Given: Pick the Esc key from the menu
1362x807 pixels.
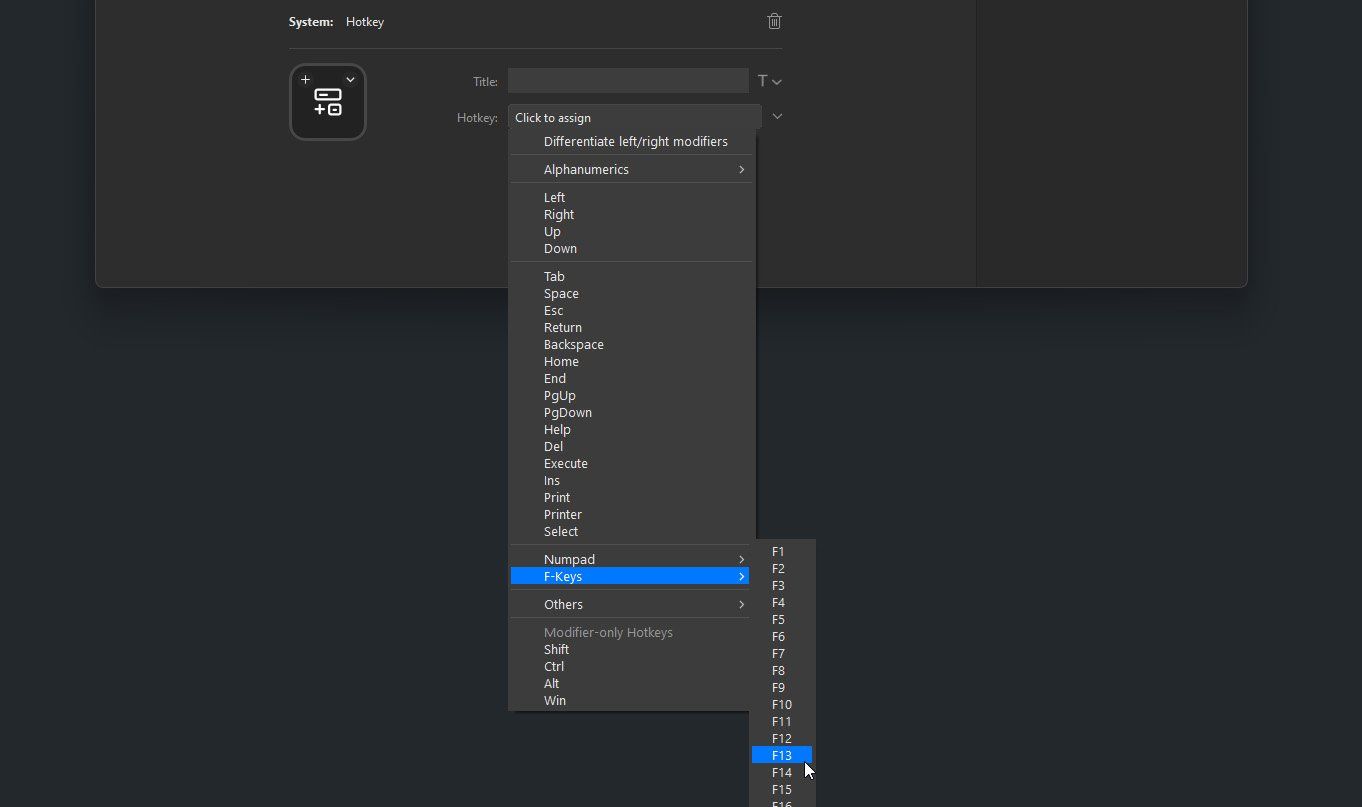Looking at the screenshot, I should 553,310.
